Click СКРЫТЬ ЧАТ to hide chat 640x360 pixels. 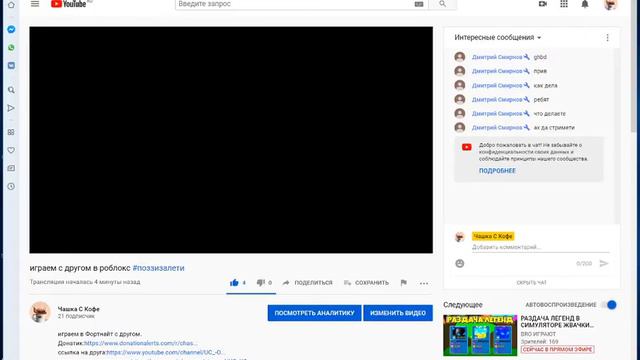tap(531, 282)
